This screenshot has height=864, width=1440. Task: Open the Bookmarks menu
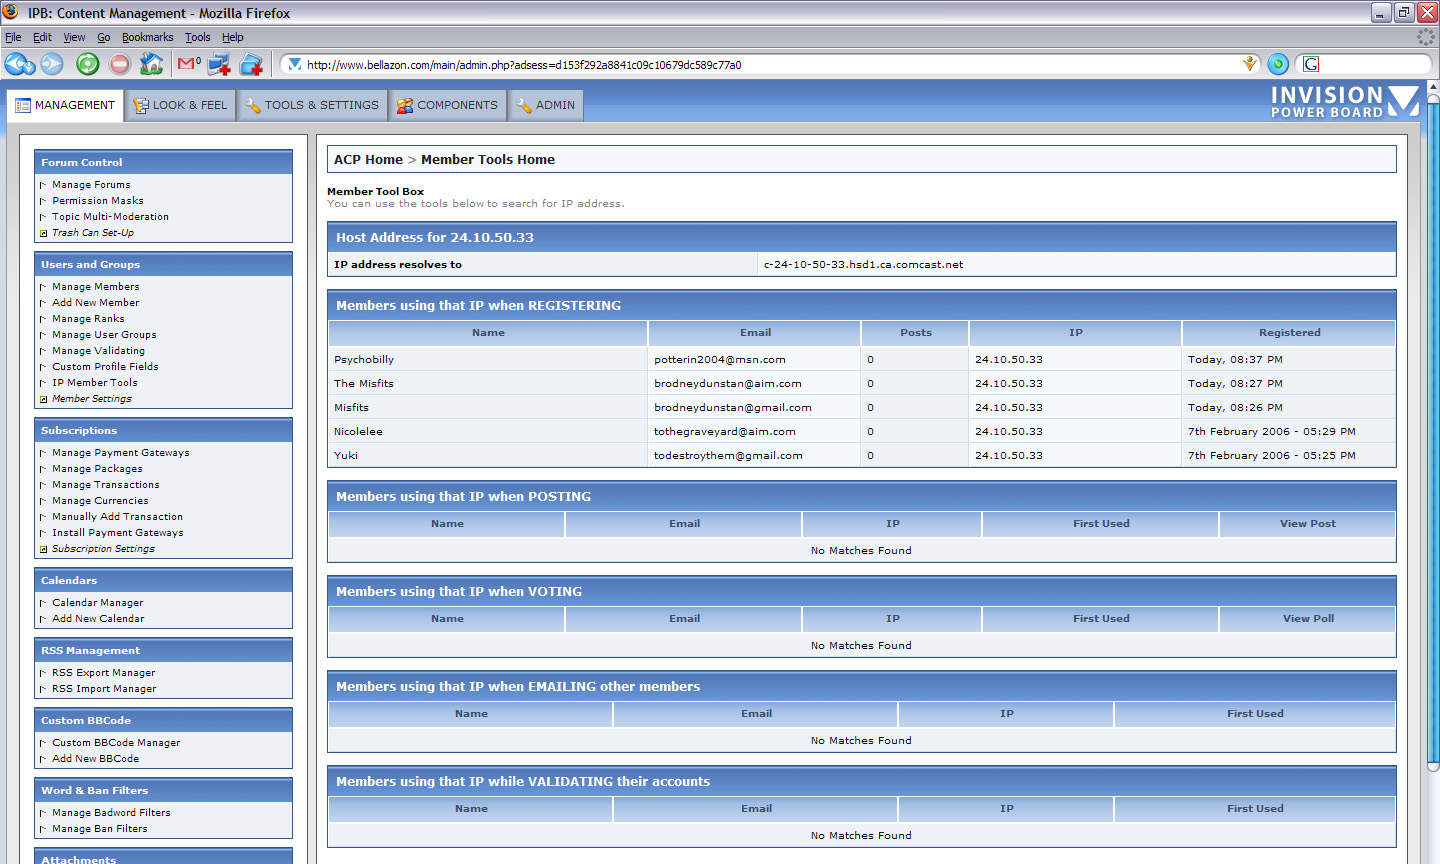click(x=147, y=37)
